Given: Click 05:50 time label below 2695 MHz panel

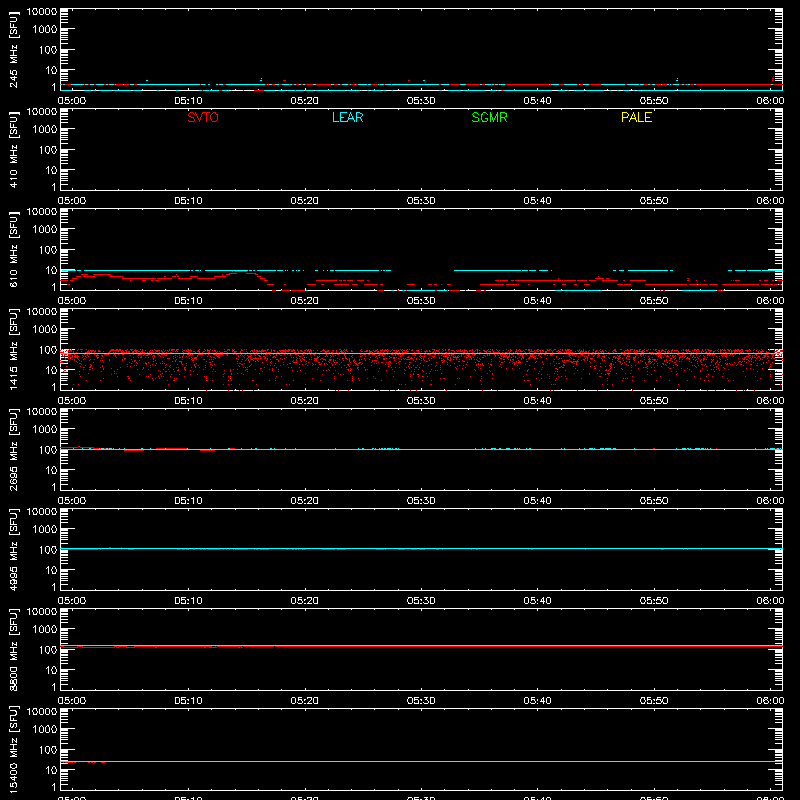Looking at the screenshot, I should (654, 501).
